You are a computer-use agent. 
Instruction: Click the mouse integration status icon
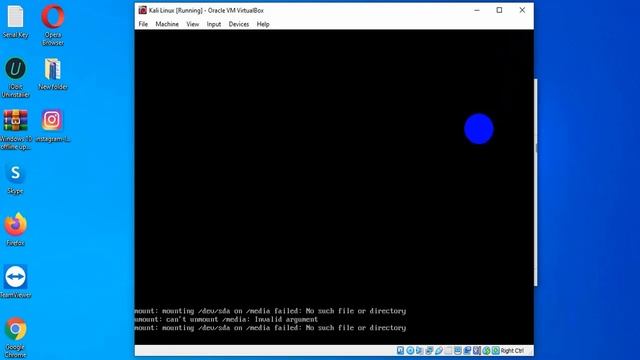[486, 350]
